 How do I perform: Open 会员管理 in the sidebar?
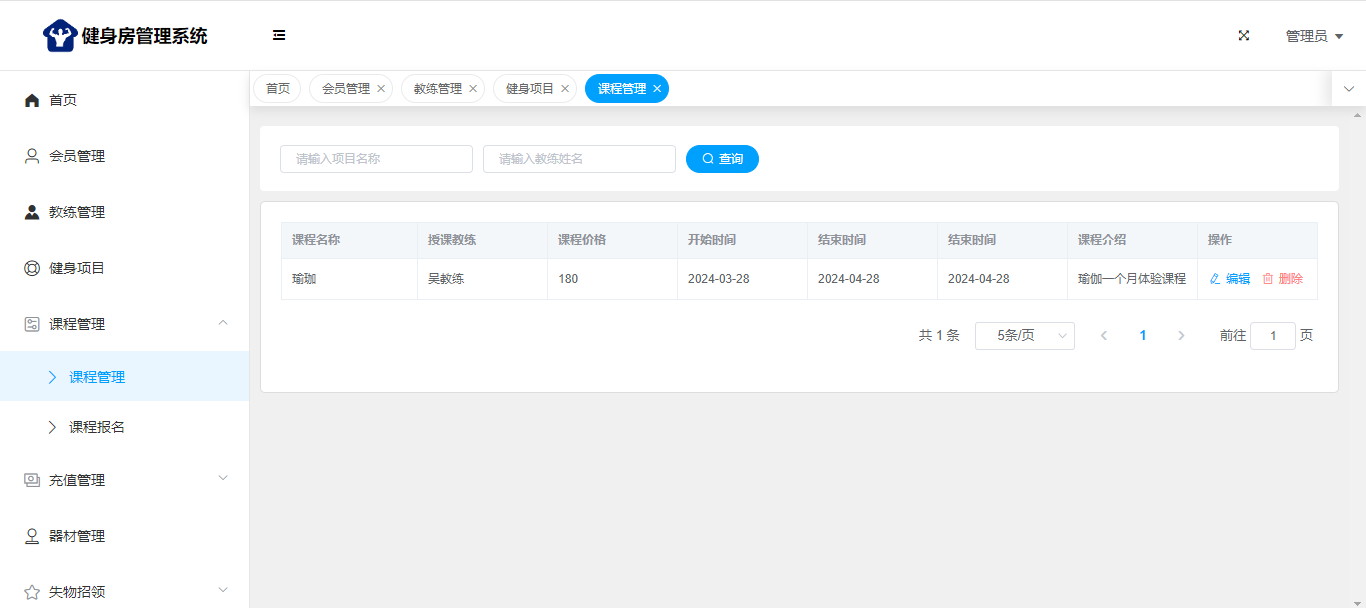tap(77, 156)
